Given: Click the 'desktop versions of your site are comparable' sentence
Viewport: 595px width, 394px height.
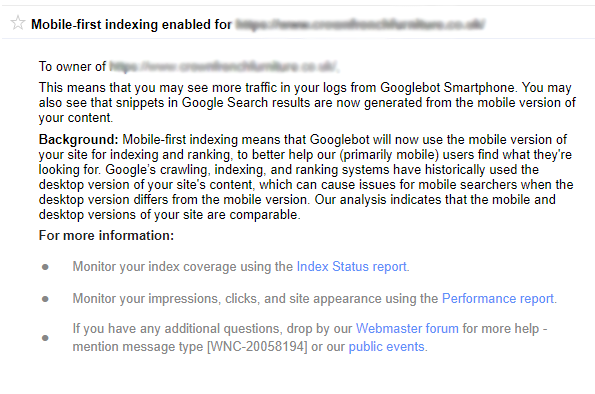Looking at the screenshot, I should coord(170,214).
